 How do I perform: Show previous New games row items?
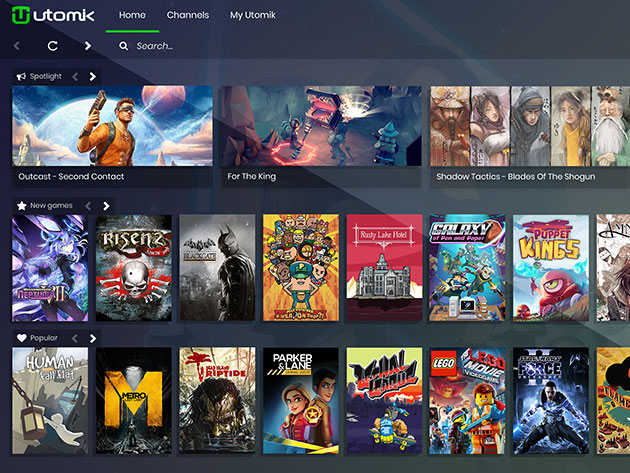[x=88, y=206]
